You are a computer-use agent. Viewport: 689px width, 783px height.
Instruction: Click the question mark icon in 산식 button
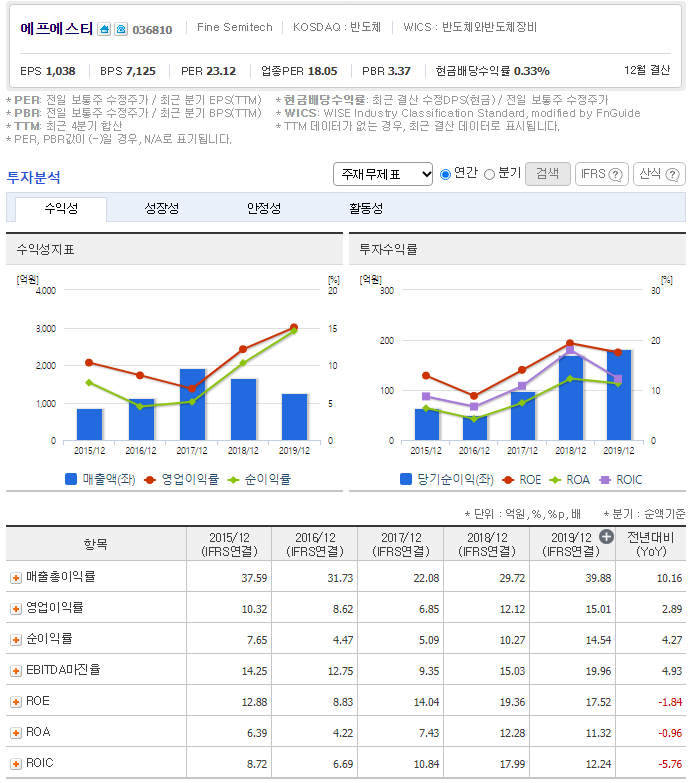pos(673,174)
